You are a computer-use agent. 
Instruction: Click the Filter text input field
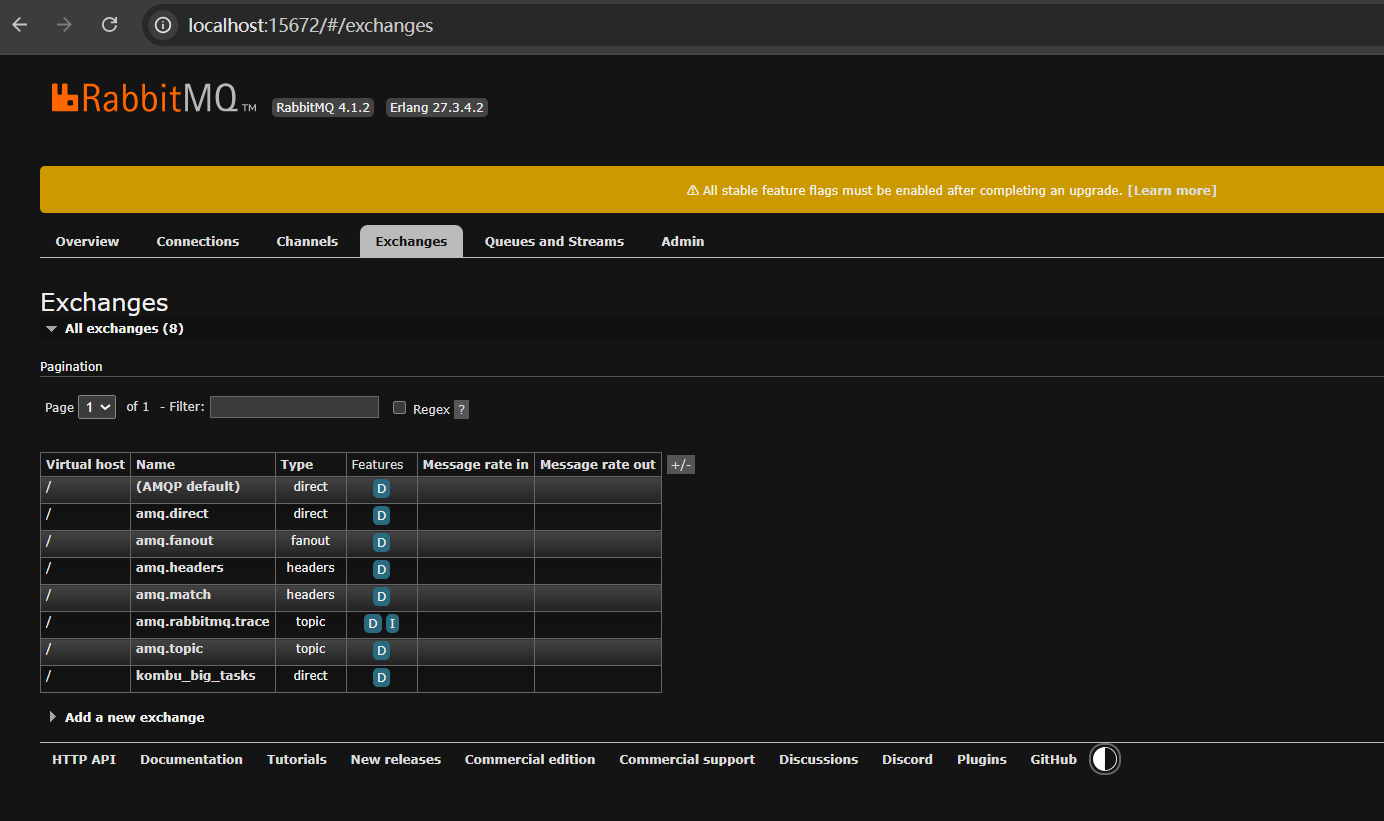click(294, 407)
